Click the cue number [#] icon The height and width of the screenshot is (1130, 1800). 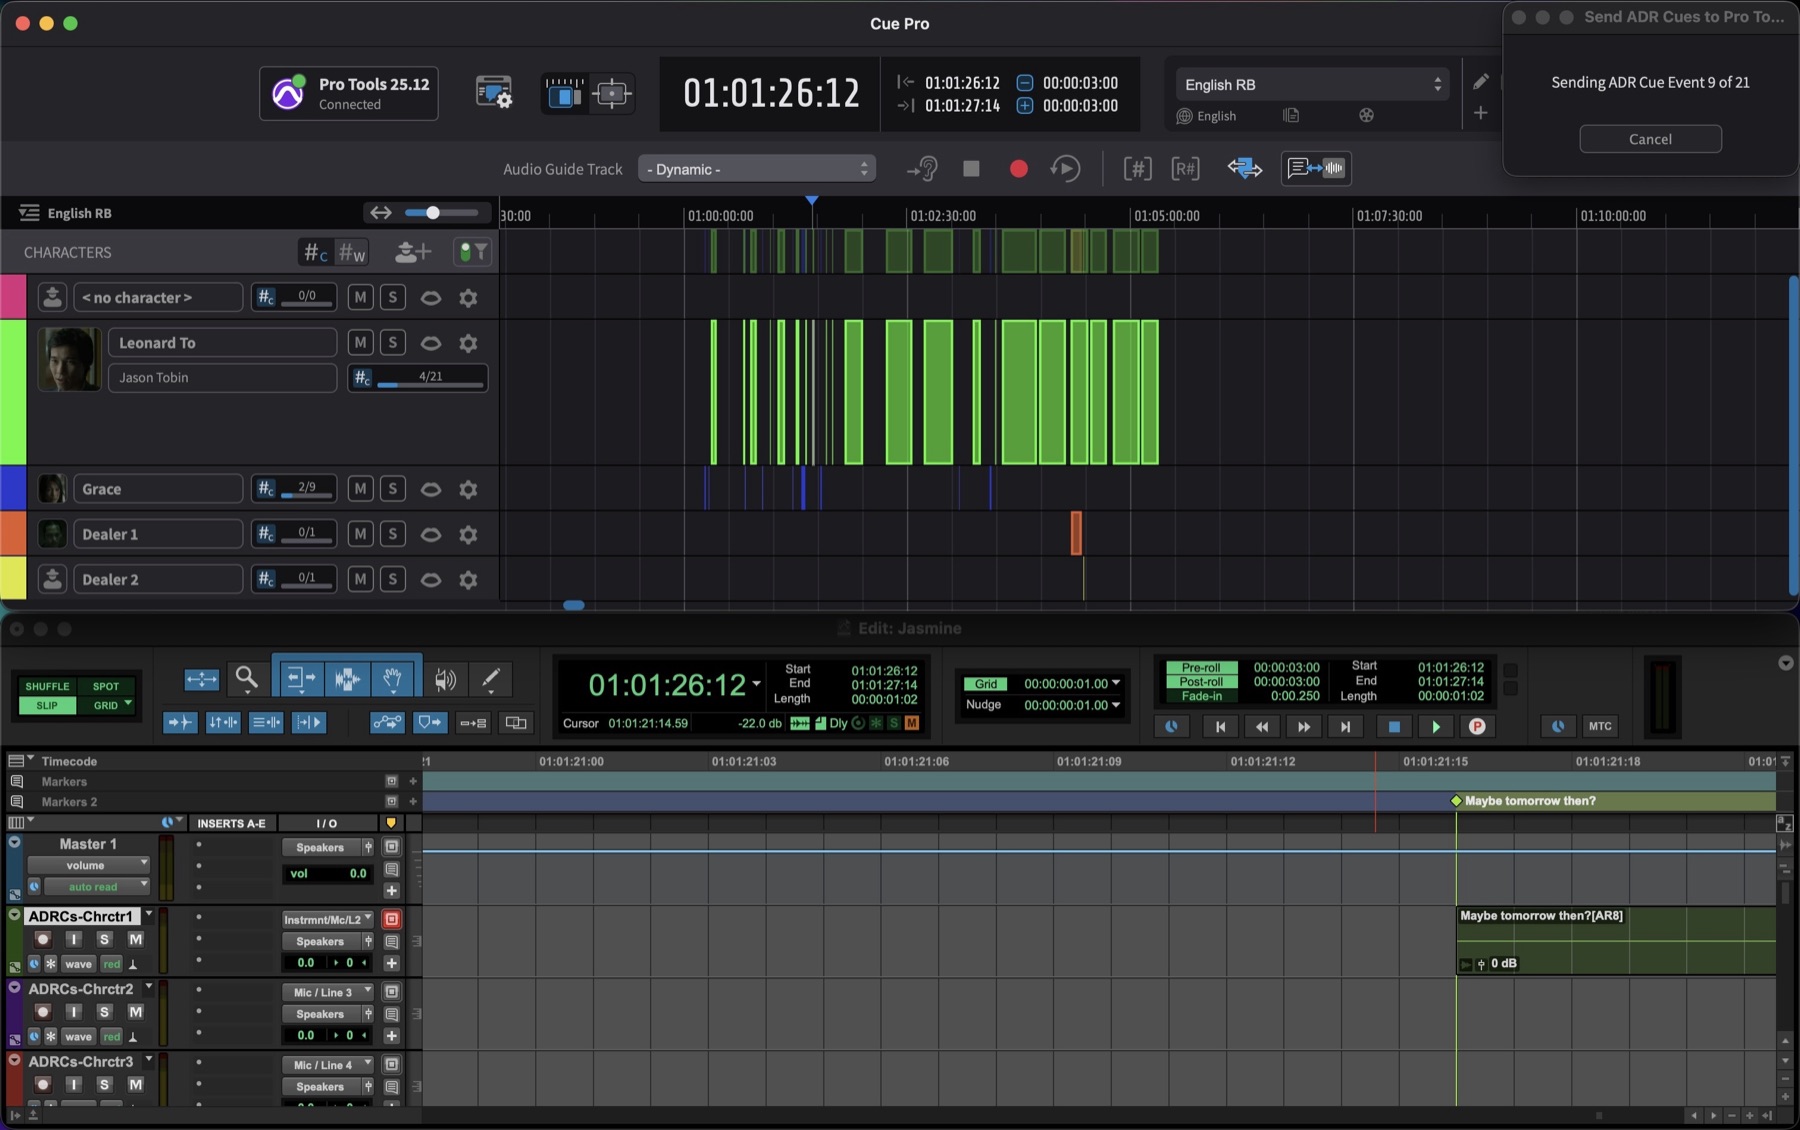[x=1137, y=169]
